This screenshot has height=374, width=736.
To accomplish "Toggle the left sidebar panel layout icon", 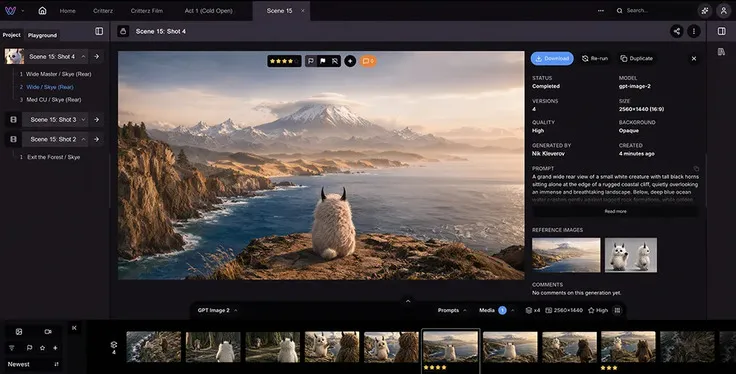I will [99, 31].
